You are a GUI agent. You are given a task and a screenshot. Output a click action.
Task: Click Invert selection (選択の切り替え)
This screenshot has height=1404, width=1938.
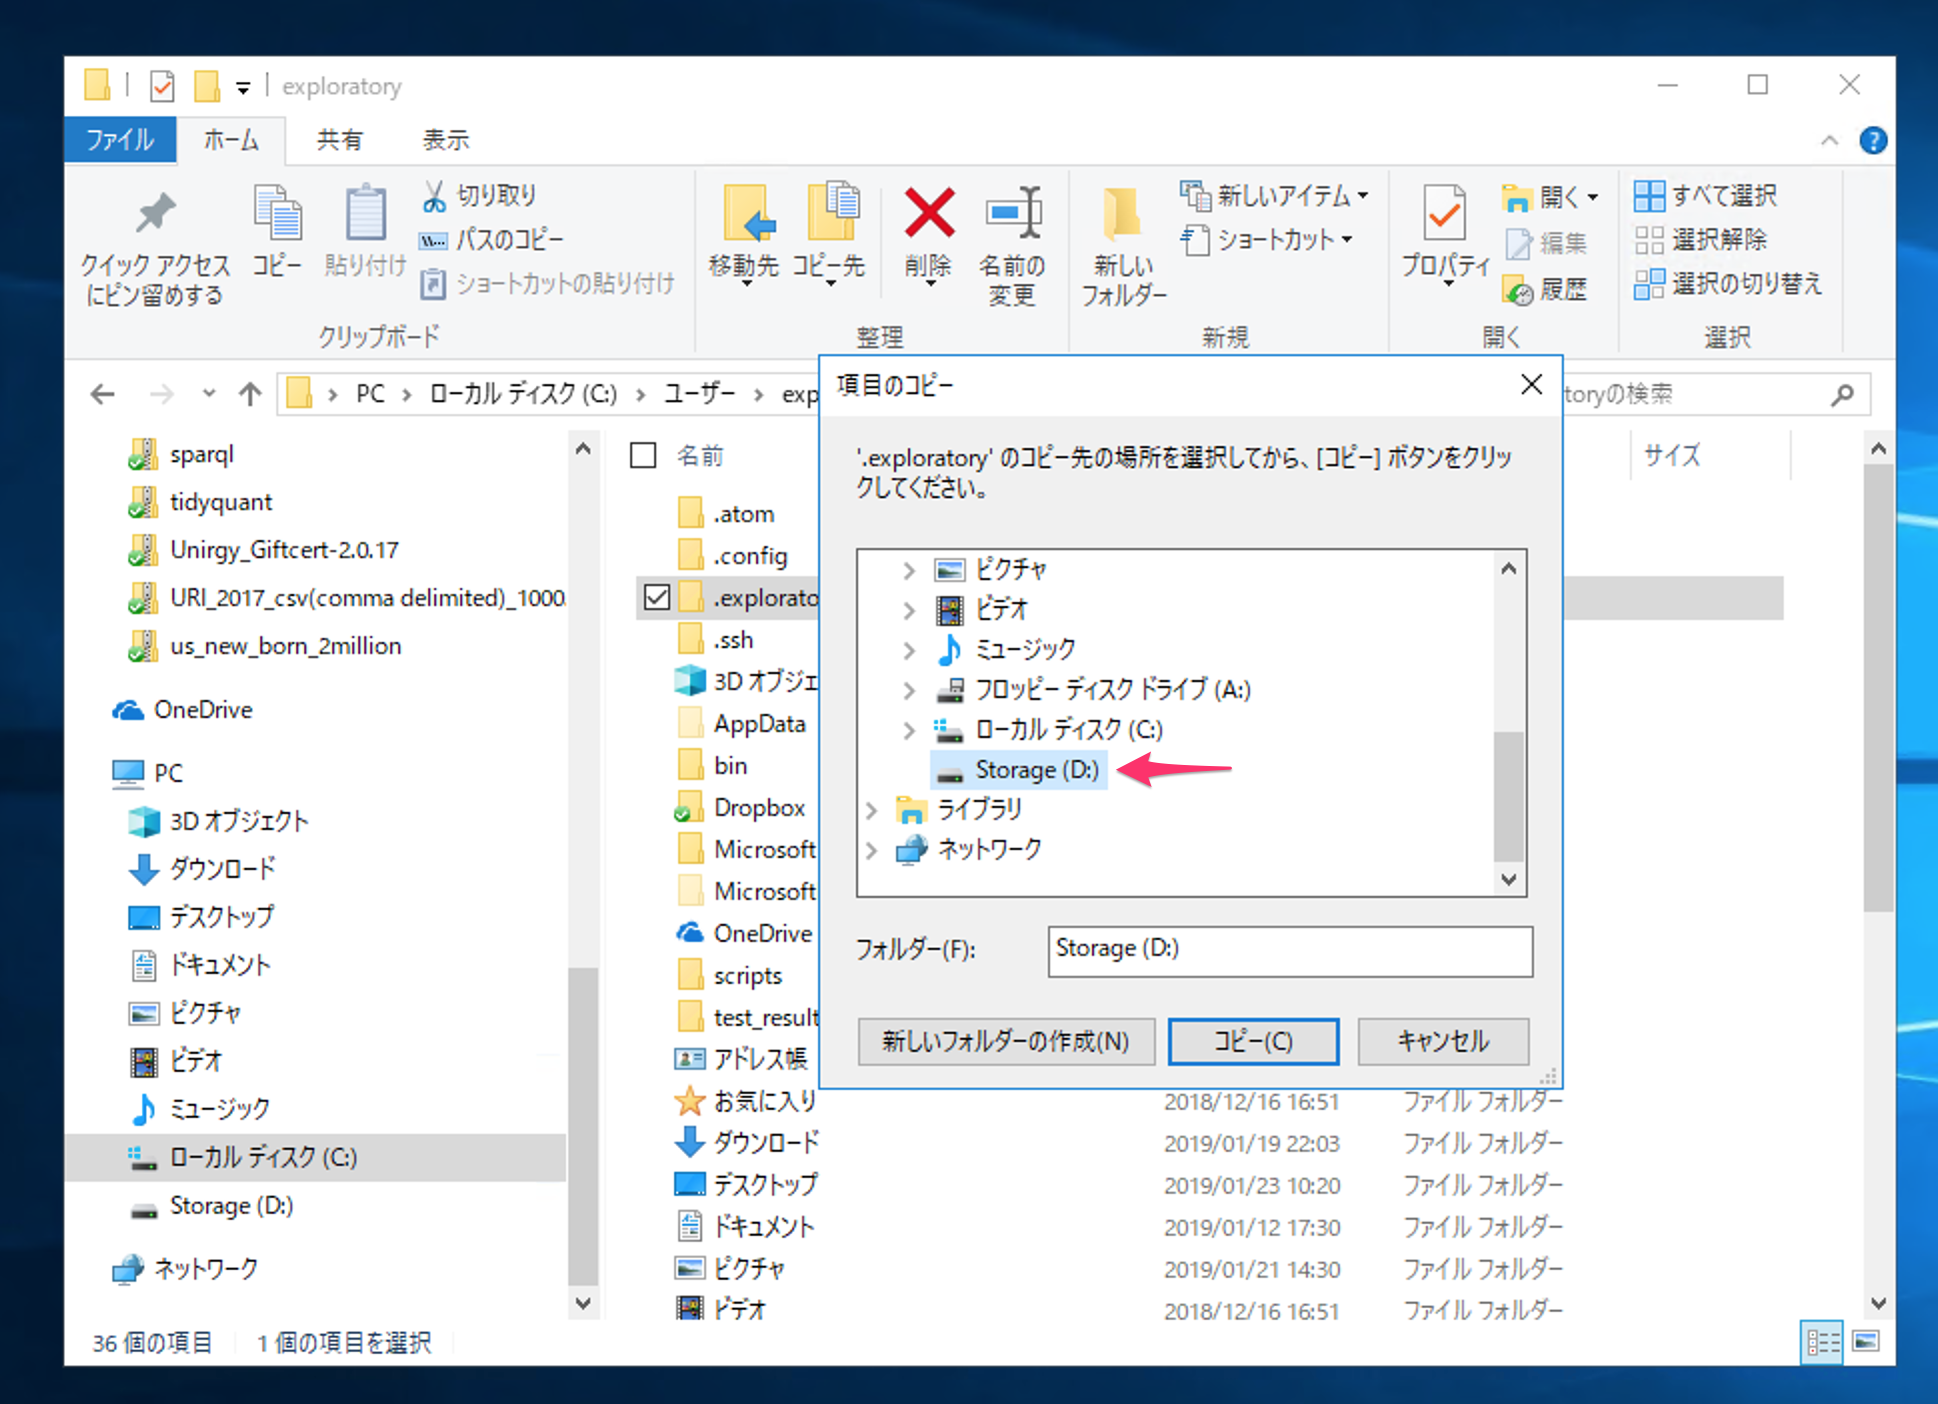1729,284
